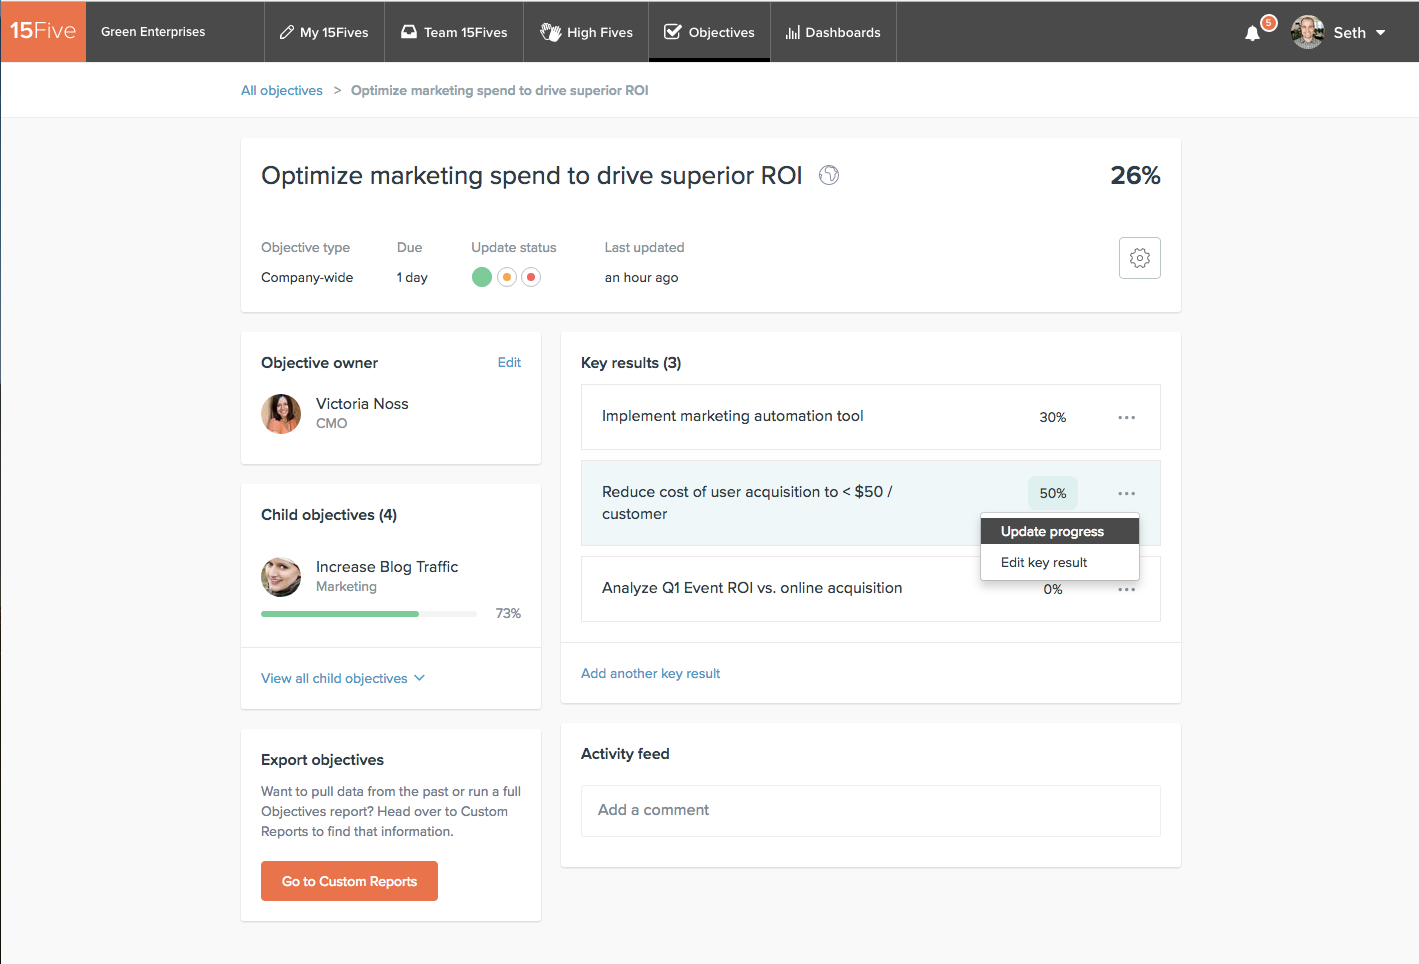Open the Objectives tab
The image size is (1419, 964).
[x=709, y=32]
